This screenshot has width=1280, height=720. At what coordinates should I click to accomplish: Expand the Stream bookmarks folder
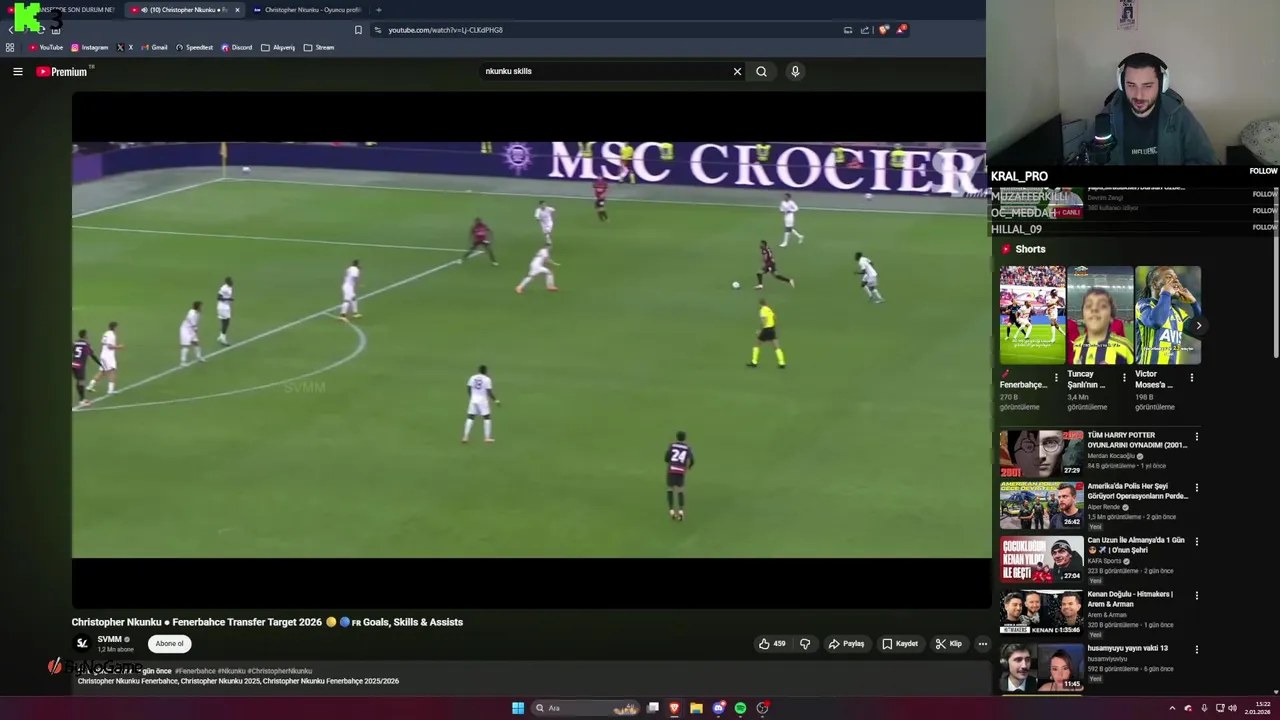[x=319, y=47]
